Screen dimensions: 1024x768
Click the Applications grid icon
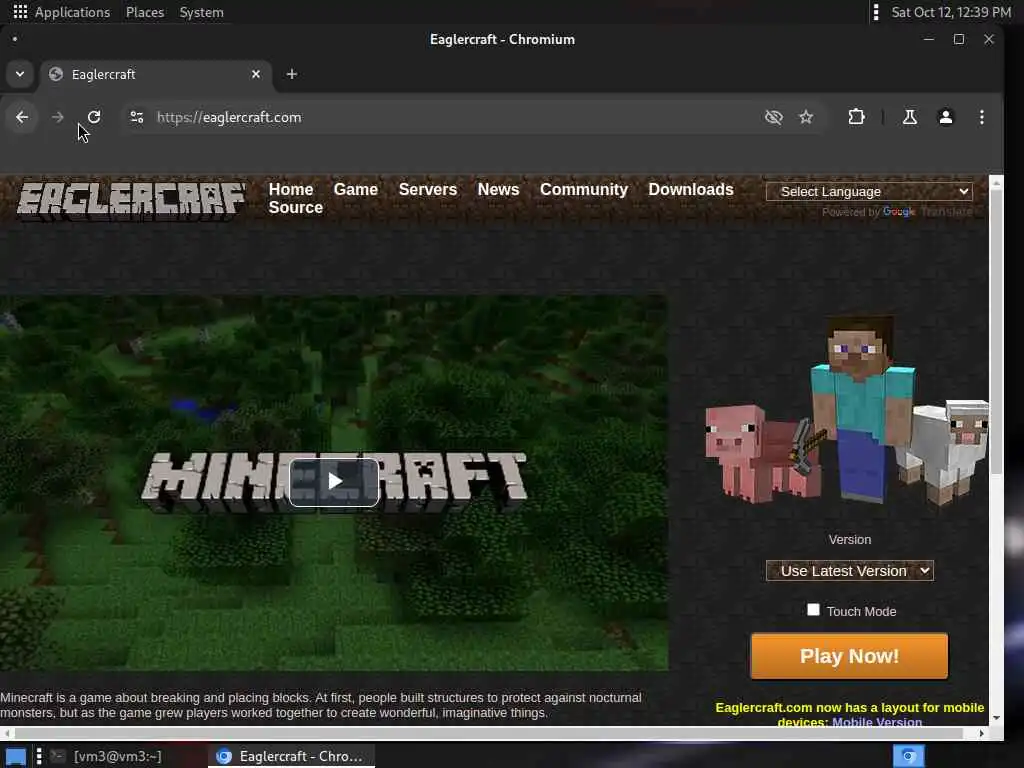(20, 12)
